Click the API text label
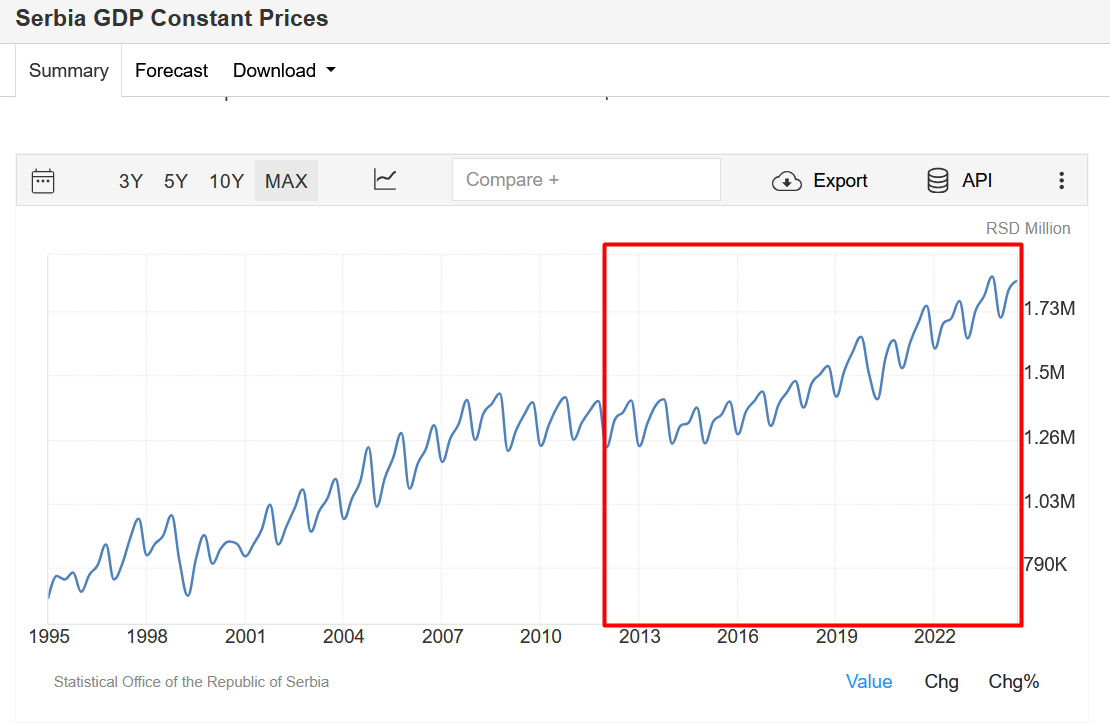The height and width of the screenshot is (726, 1110). (x=977, y=181)
